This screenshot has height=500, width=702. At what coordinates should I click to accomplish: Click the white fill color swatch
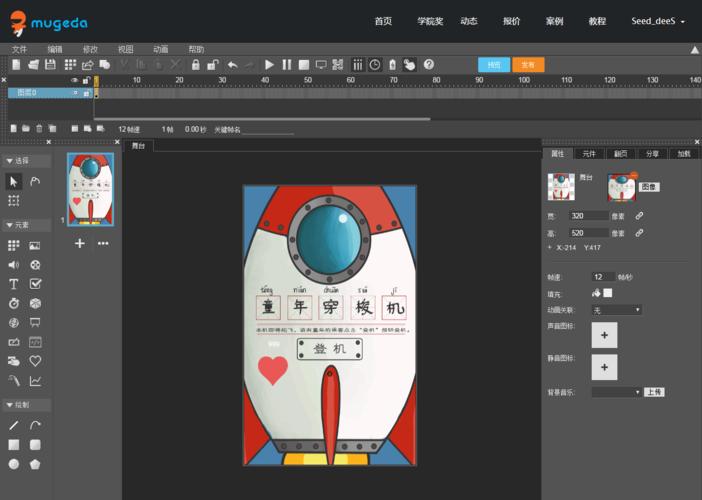click(x=607, y=293)
